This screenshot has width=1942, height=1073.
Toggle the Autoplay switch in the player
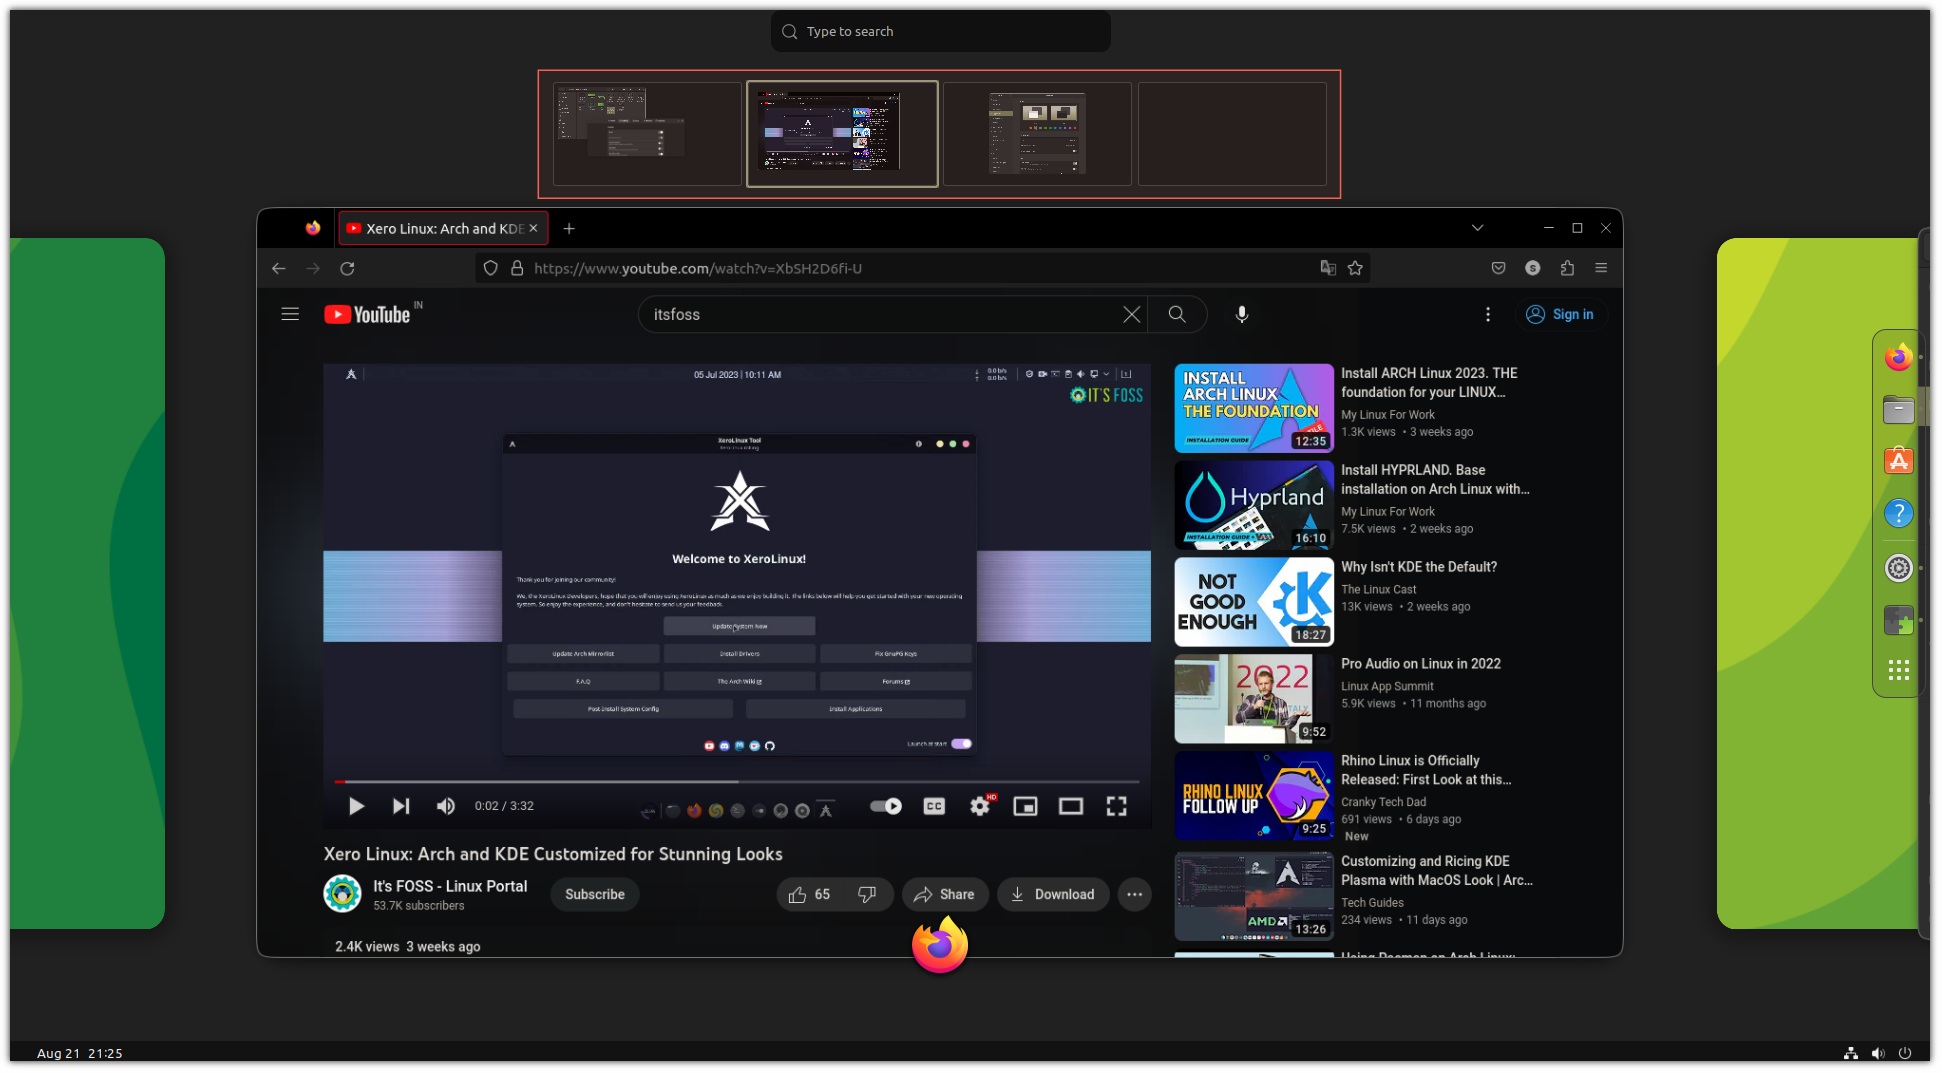click(x=884, y=806)
